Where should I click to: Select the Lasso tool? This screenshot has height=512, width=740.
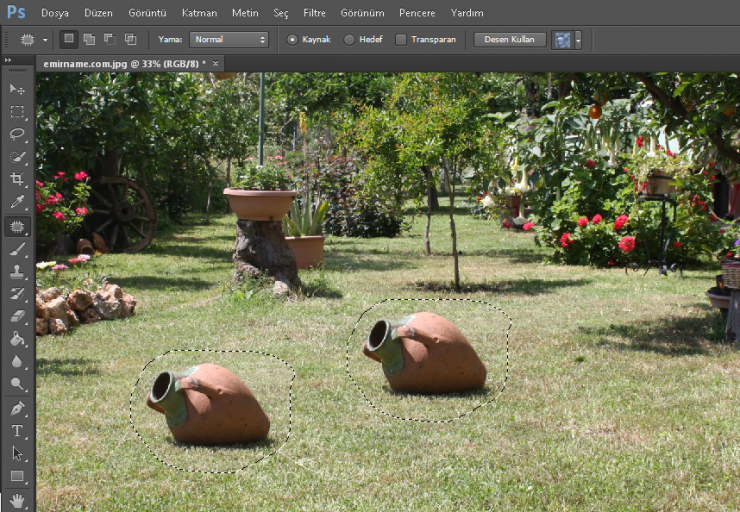point(17,134)
